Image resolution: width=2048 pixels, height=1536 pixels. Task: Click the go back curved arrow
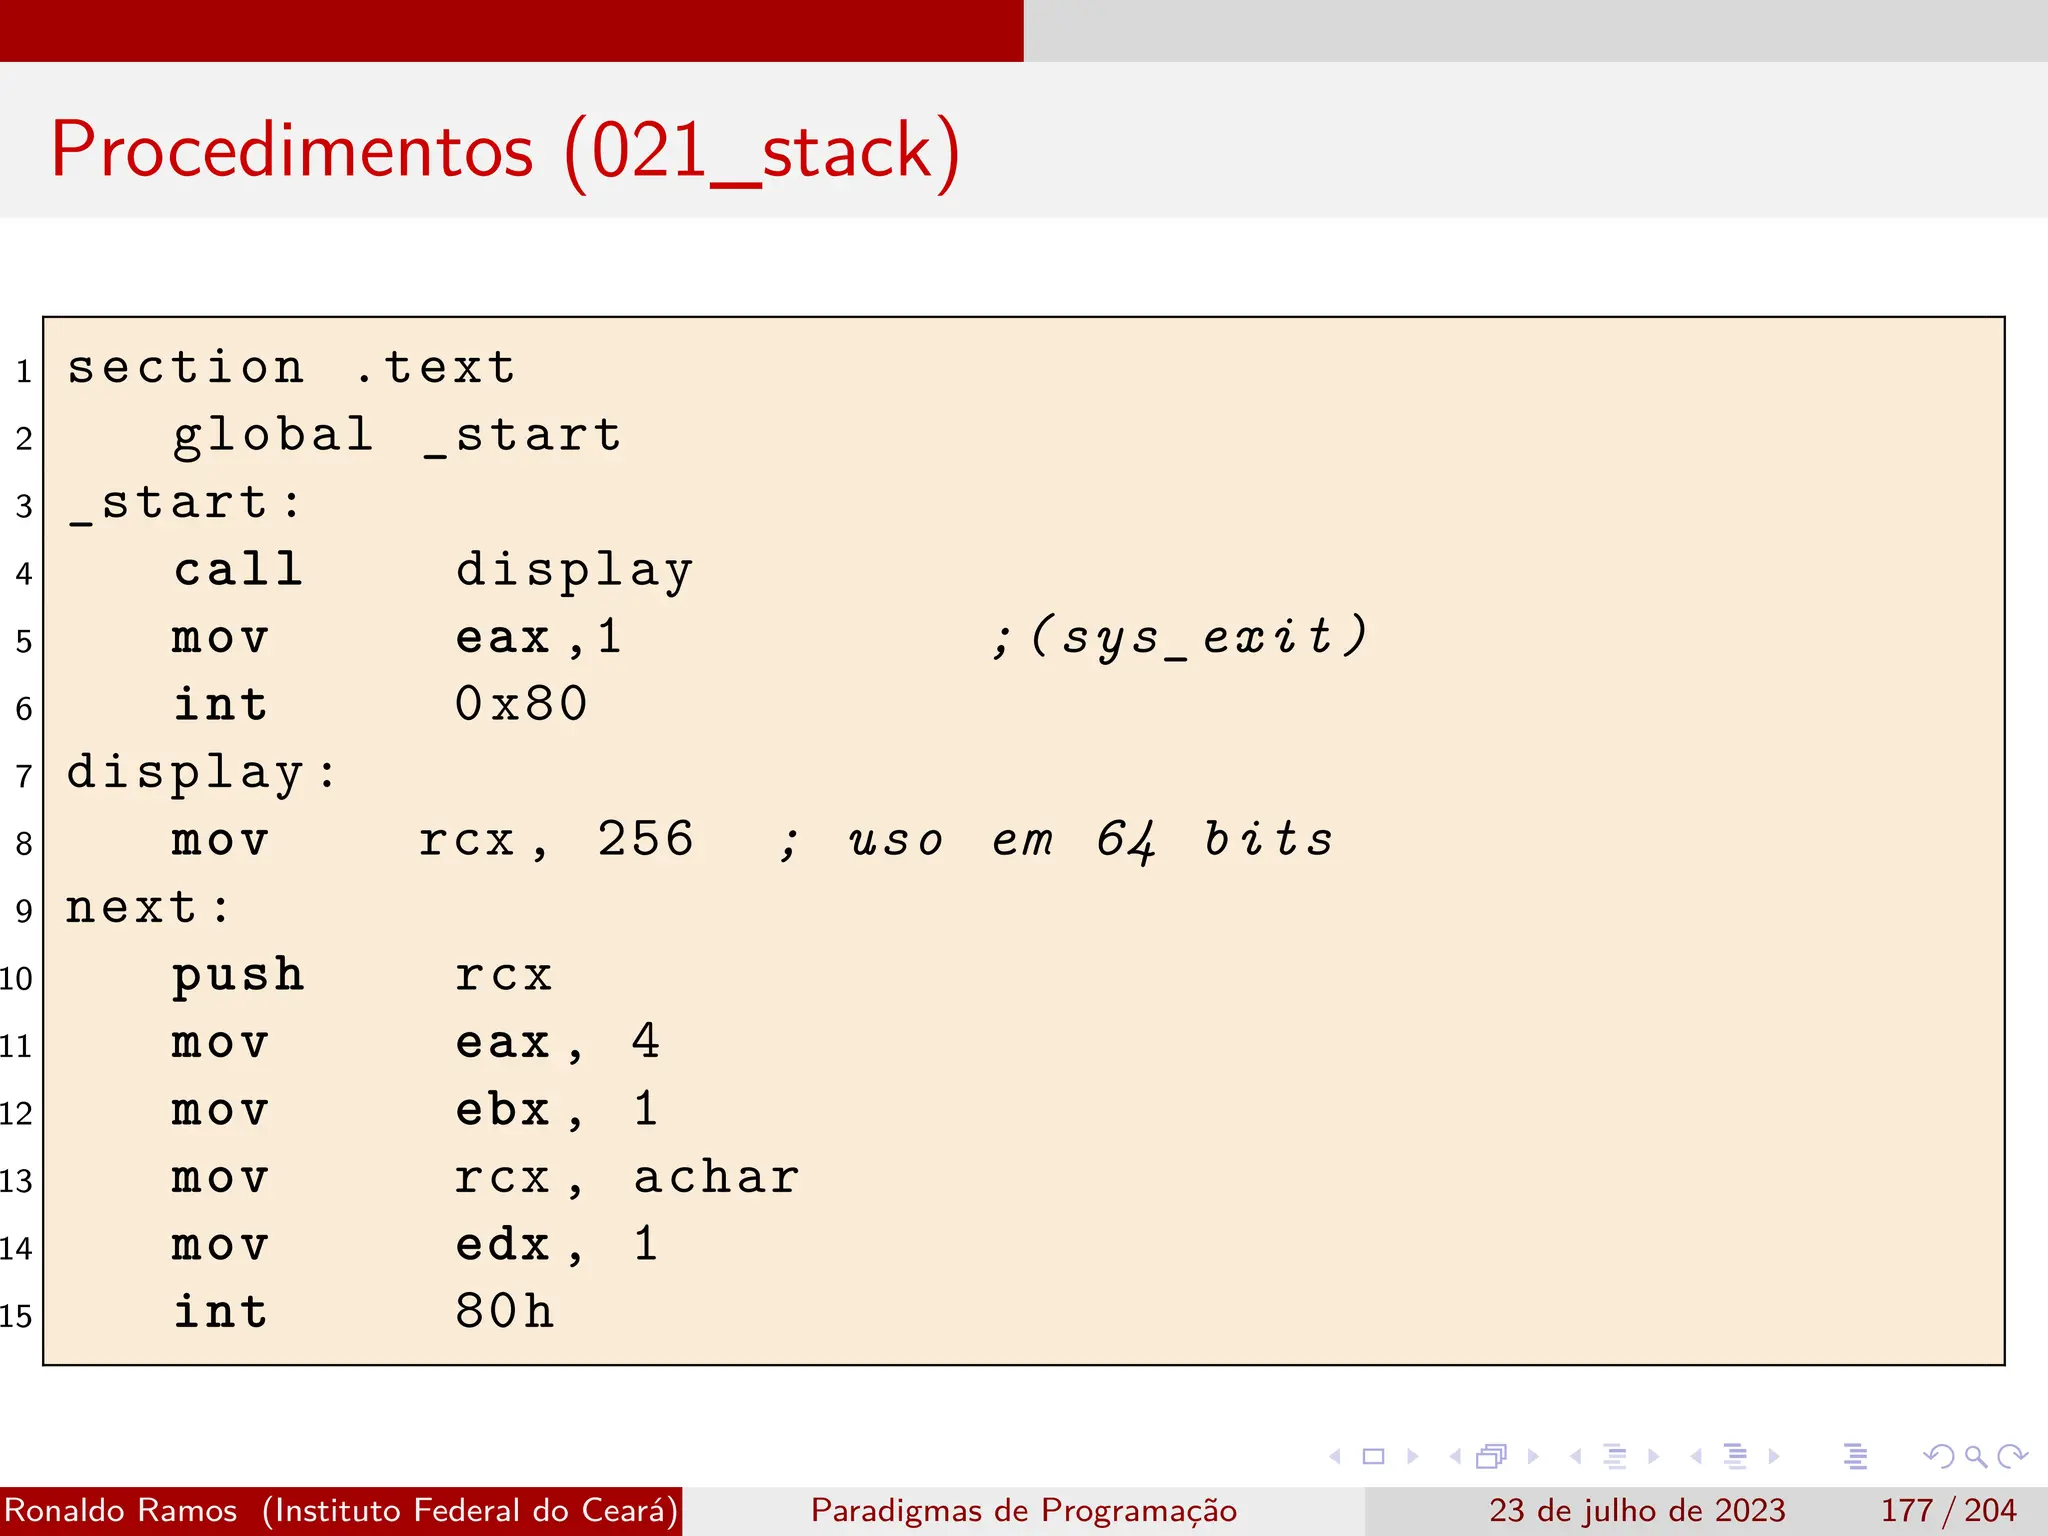click(x=1939, y=1456)
